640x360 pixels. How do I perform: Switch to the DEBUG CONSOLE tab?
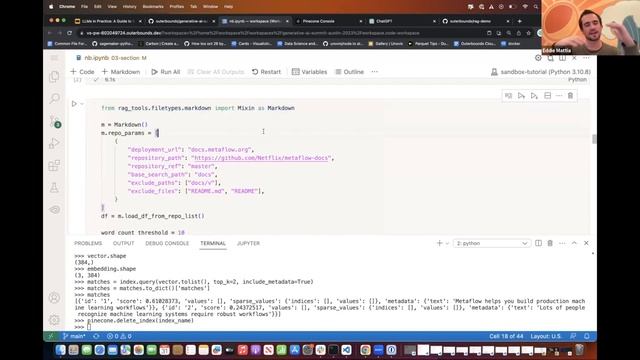[x=167, y=243]
